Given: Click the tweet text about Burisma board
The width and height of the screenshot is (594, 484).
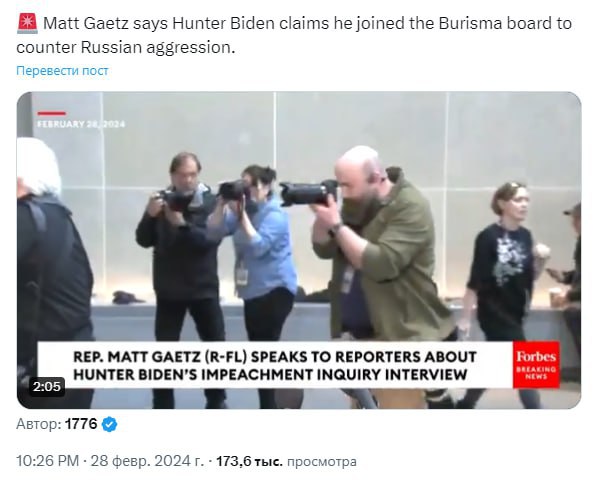Looking at the screenshot, I should (x=294, y=35).
